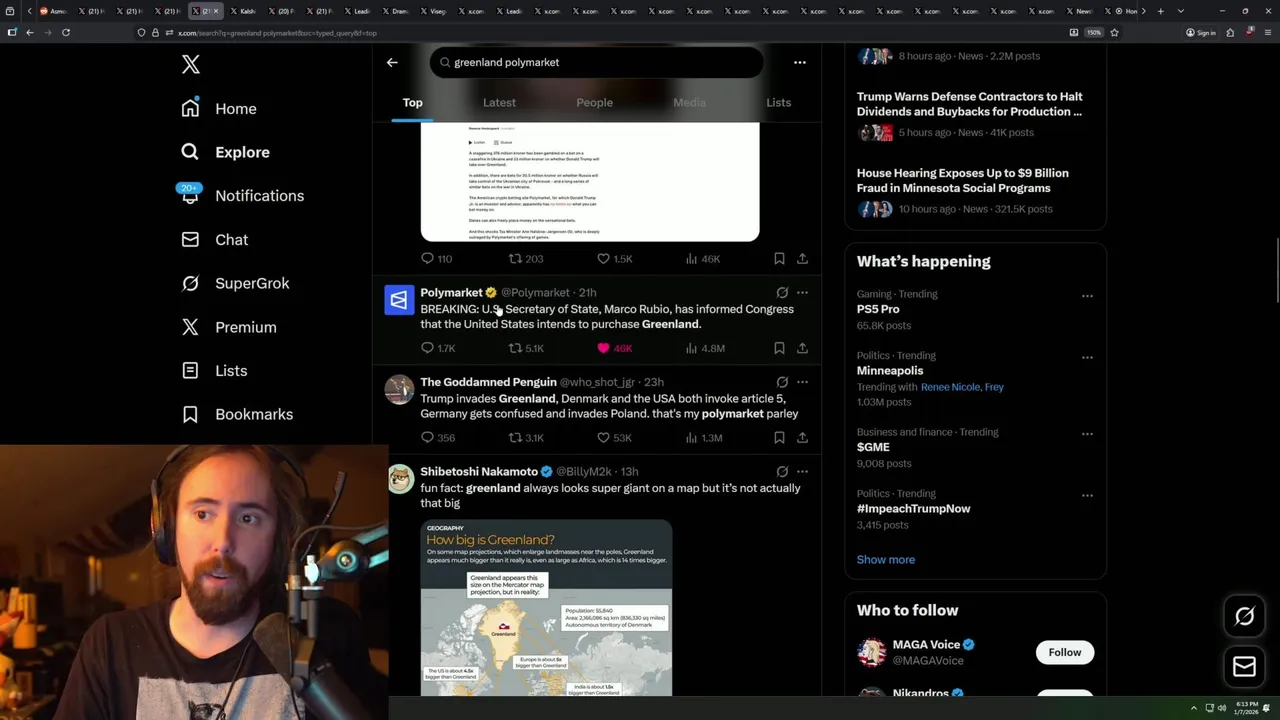Switch to the Lists search tab
Image resolution: width=1280 pixels, height=720 pixels.
(x=778, y=102)
